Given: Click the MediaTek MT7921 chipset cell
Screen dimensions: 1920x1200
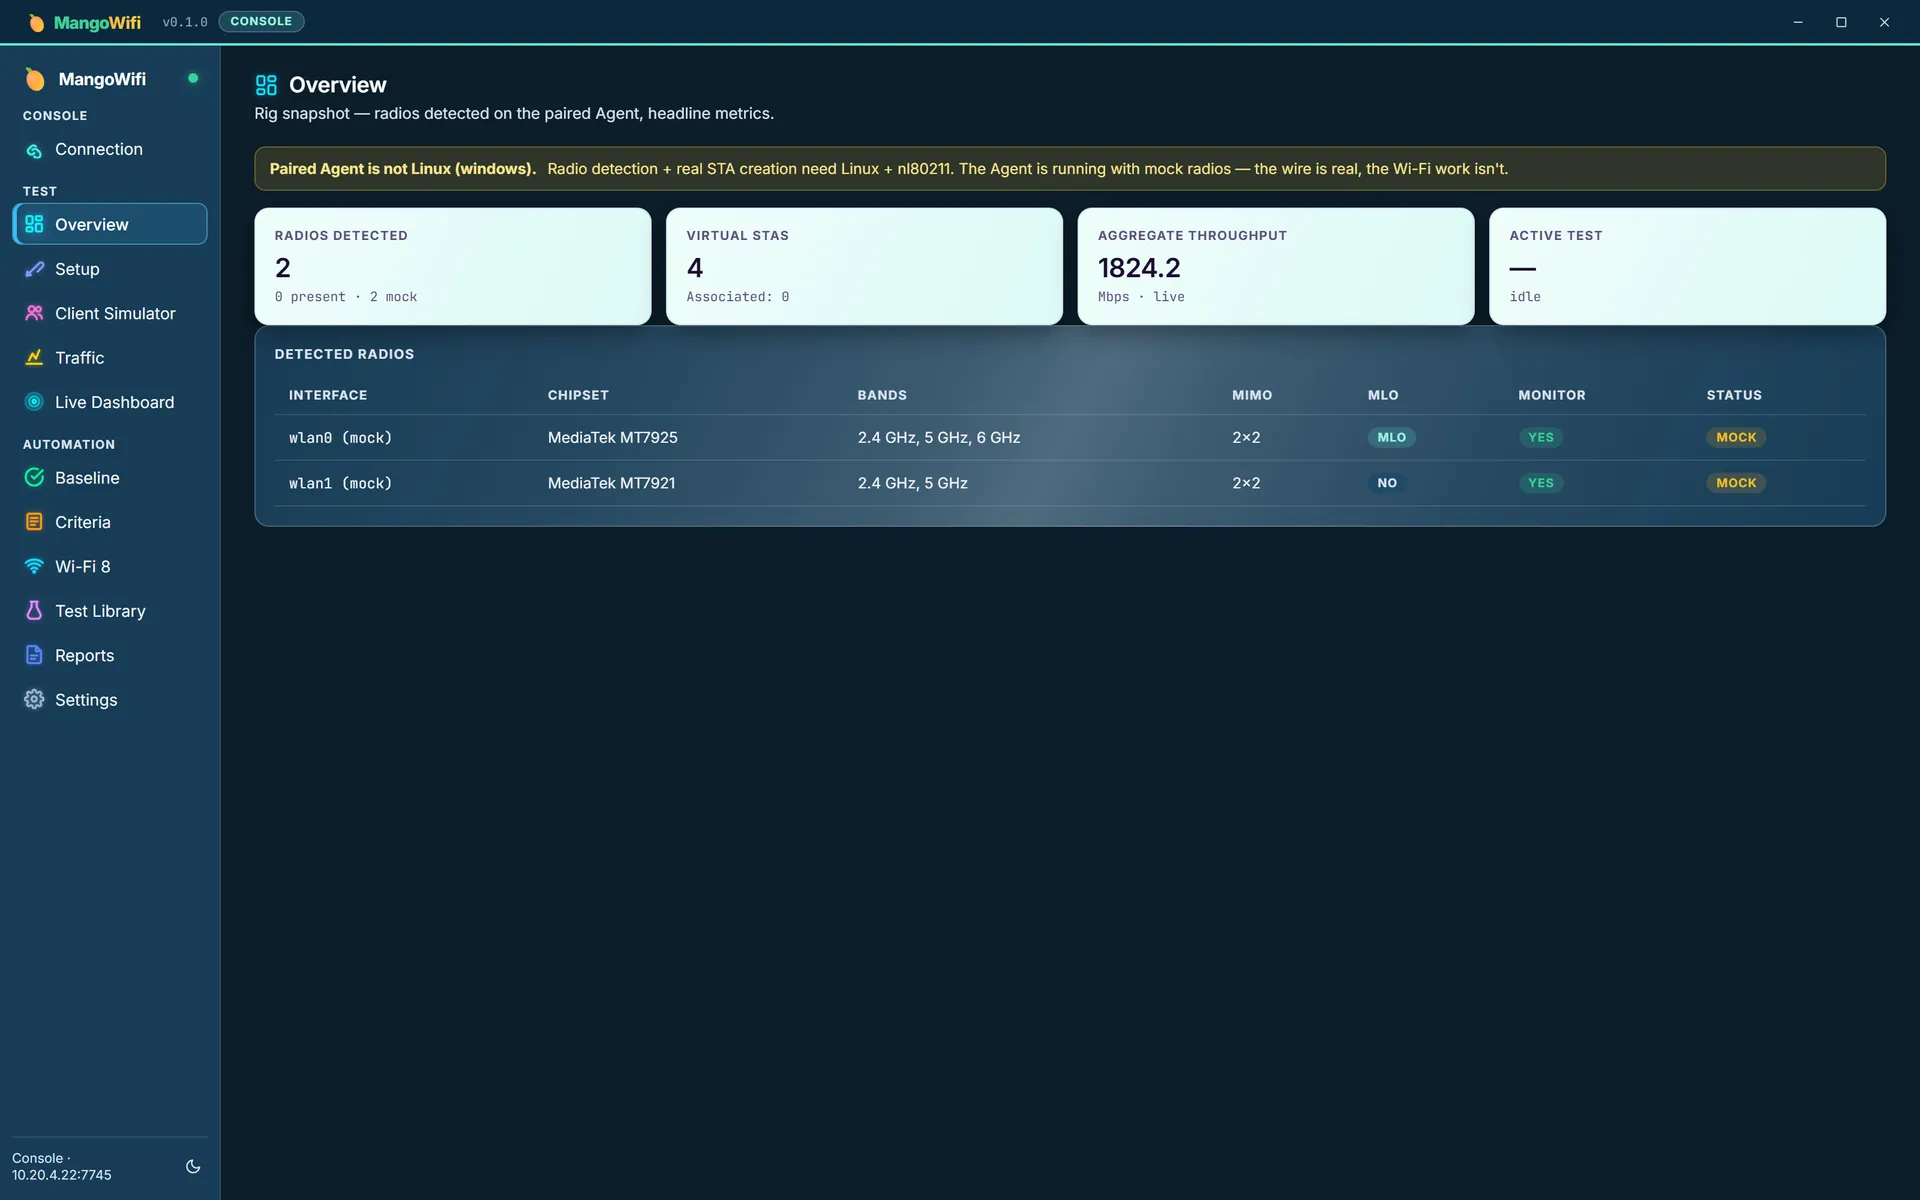Looking at the screenshot, I should pyautogui.click(x=611, y=483).
